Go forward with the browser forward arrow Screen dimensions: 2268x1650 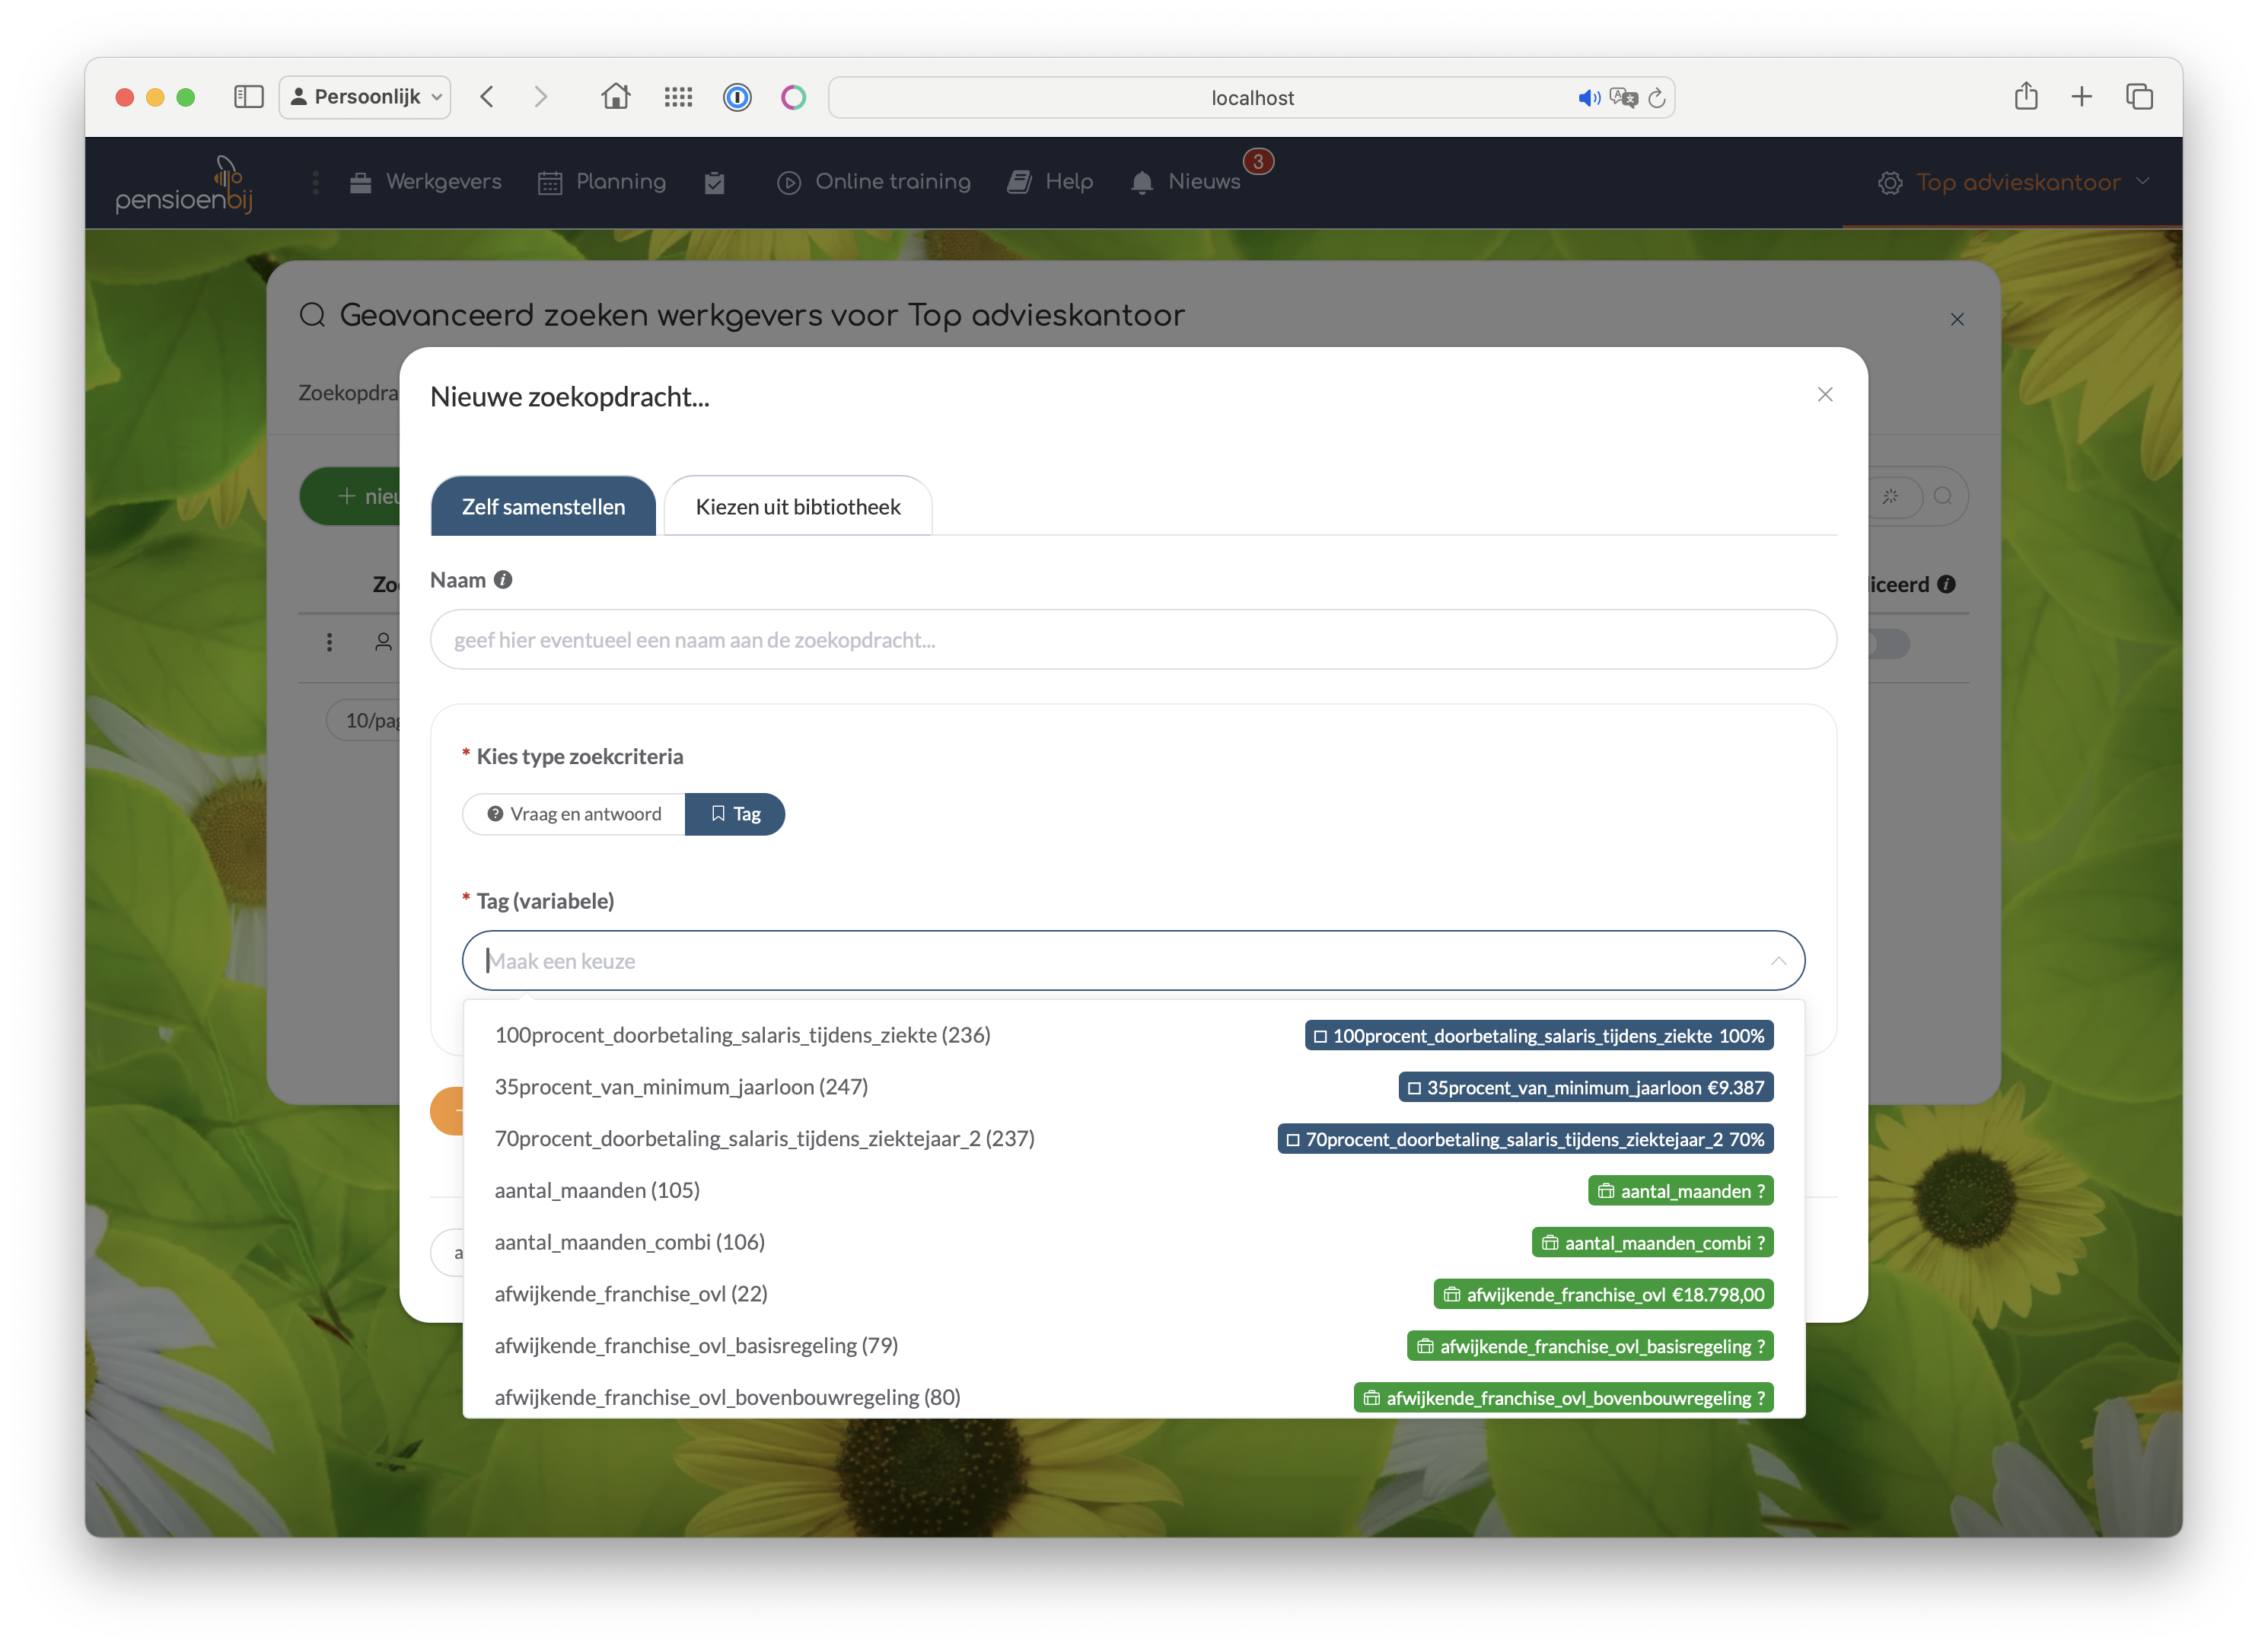[541, 97]
